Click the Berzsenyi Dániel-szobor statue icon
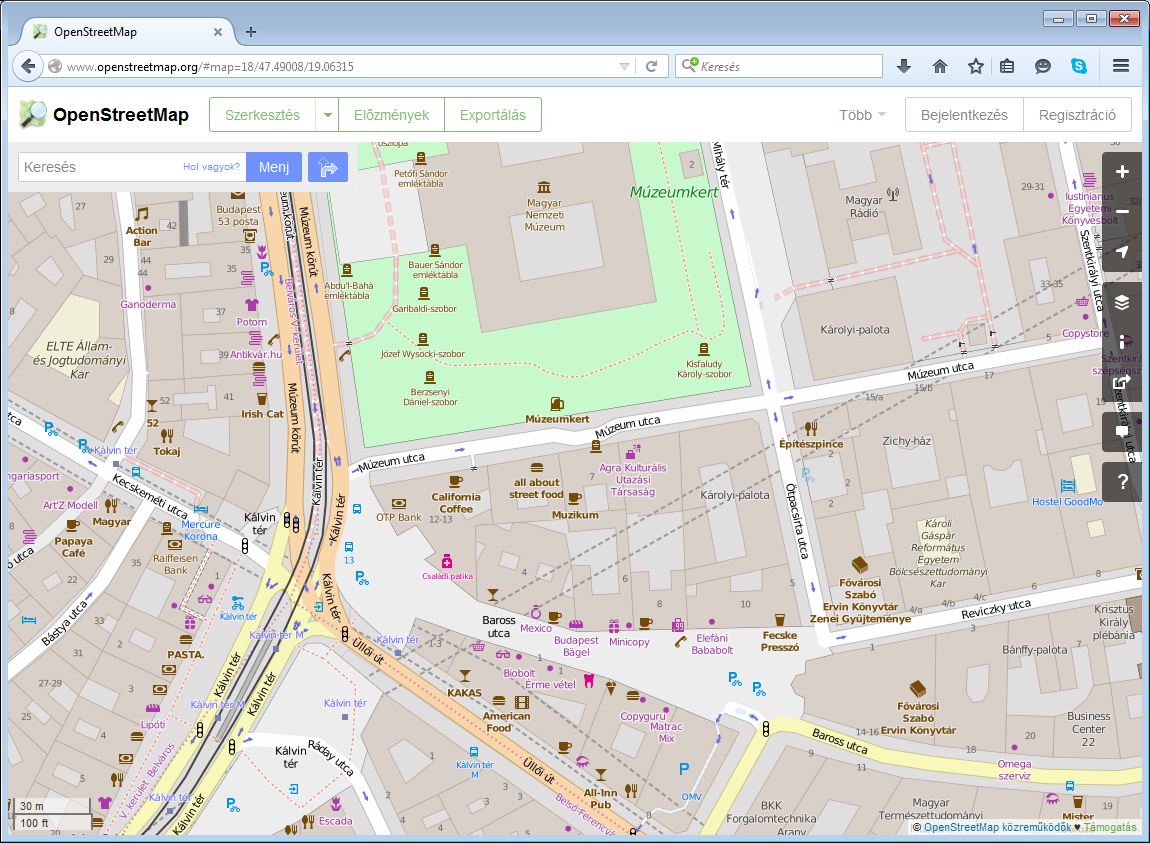The height and width of the screenshot is (843, 1150). [430, 377]
